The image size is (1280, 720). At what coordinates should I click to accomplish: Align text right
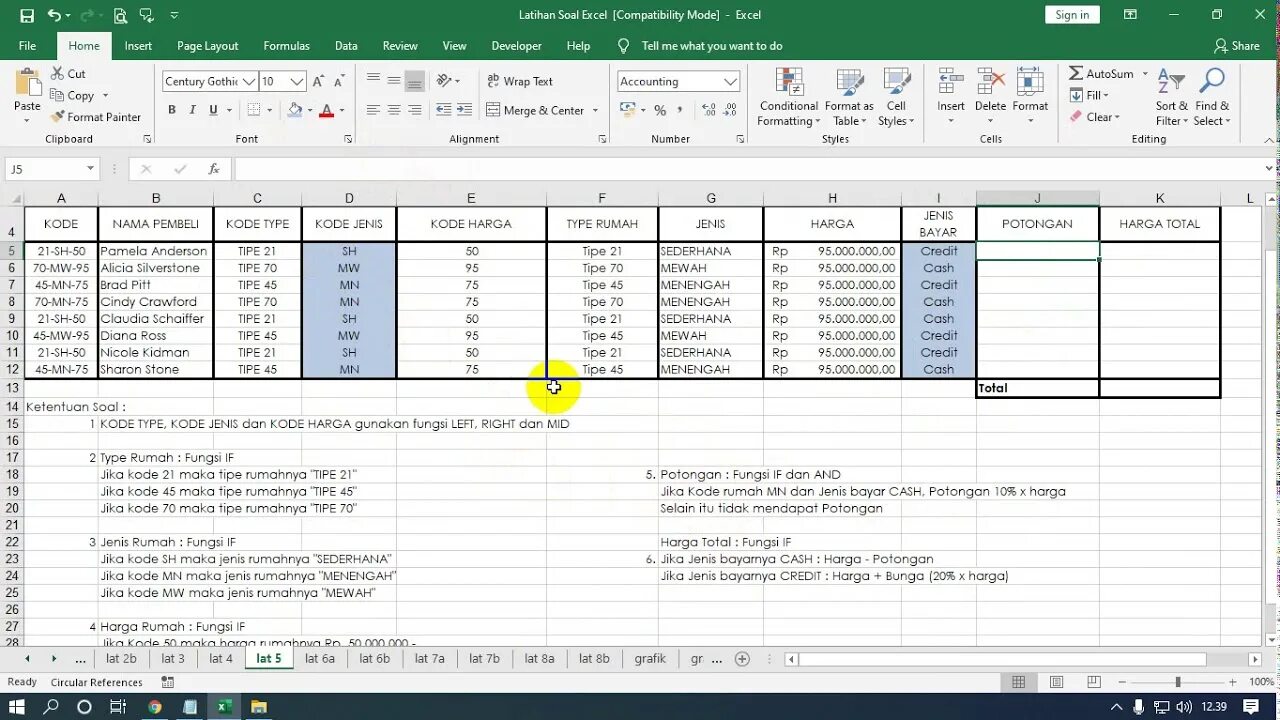(x=415, y=110)
